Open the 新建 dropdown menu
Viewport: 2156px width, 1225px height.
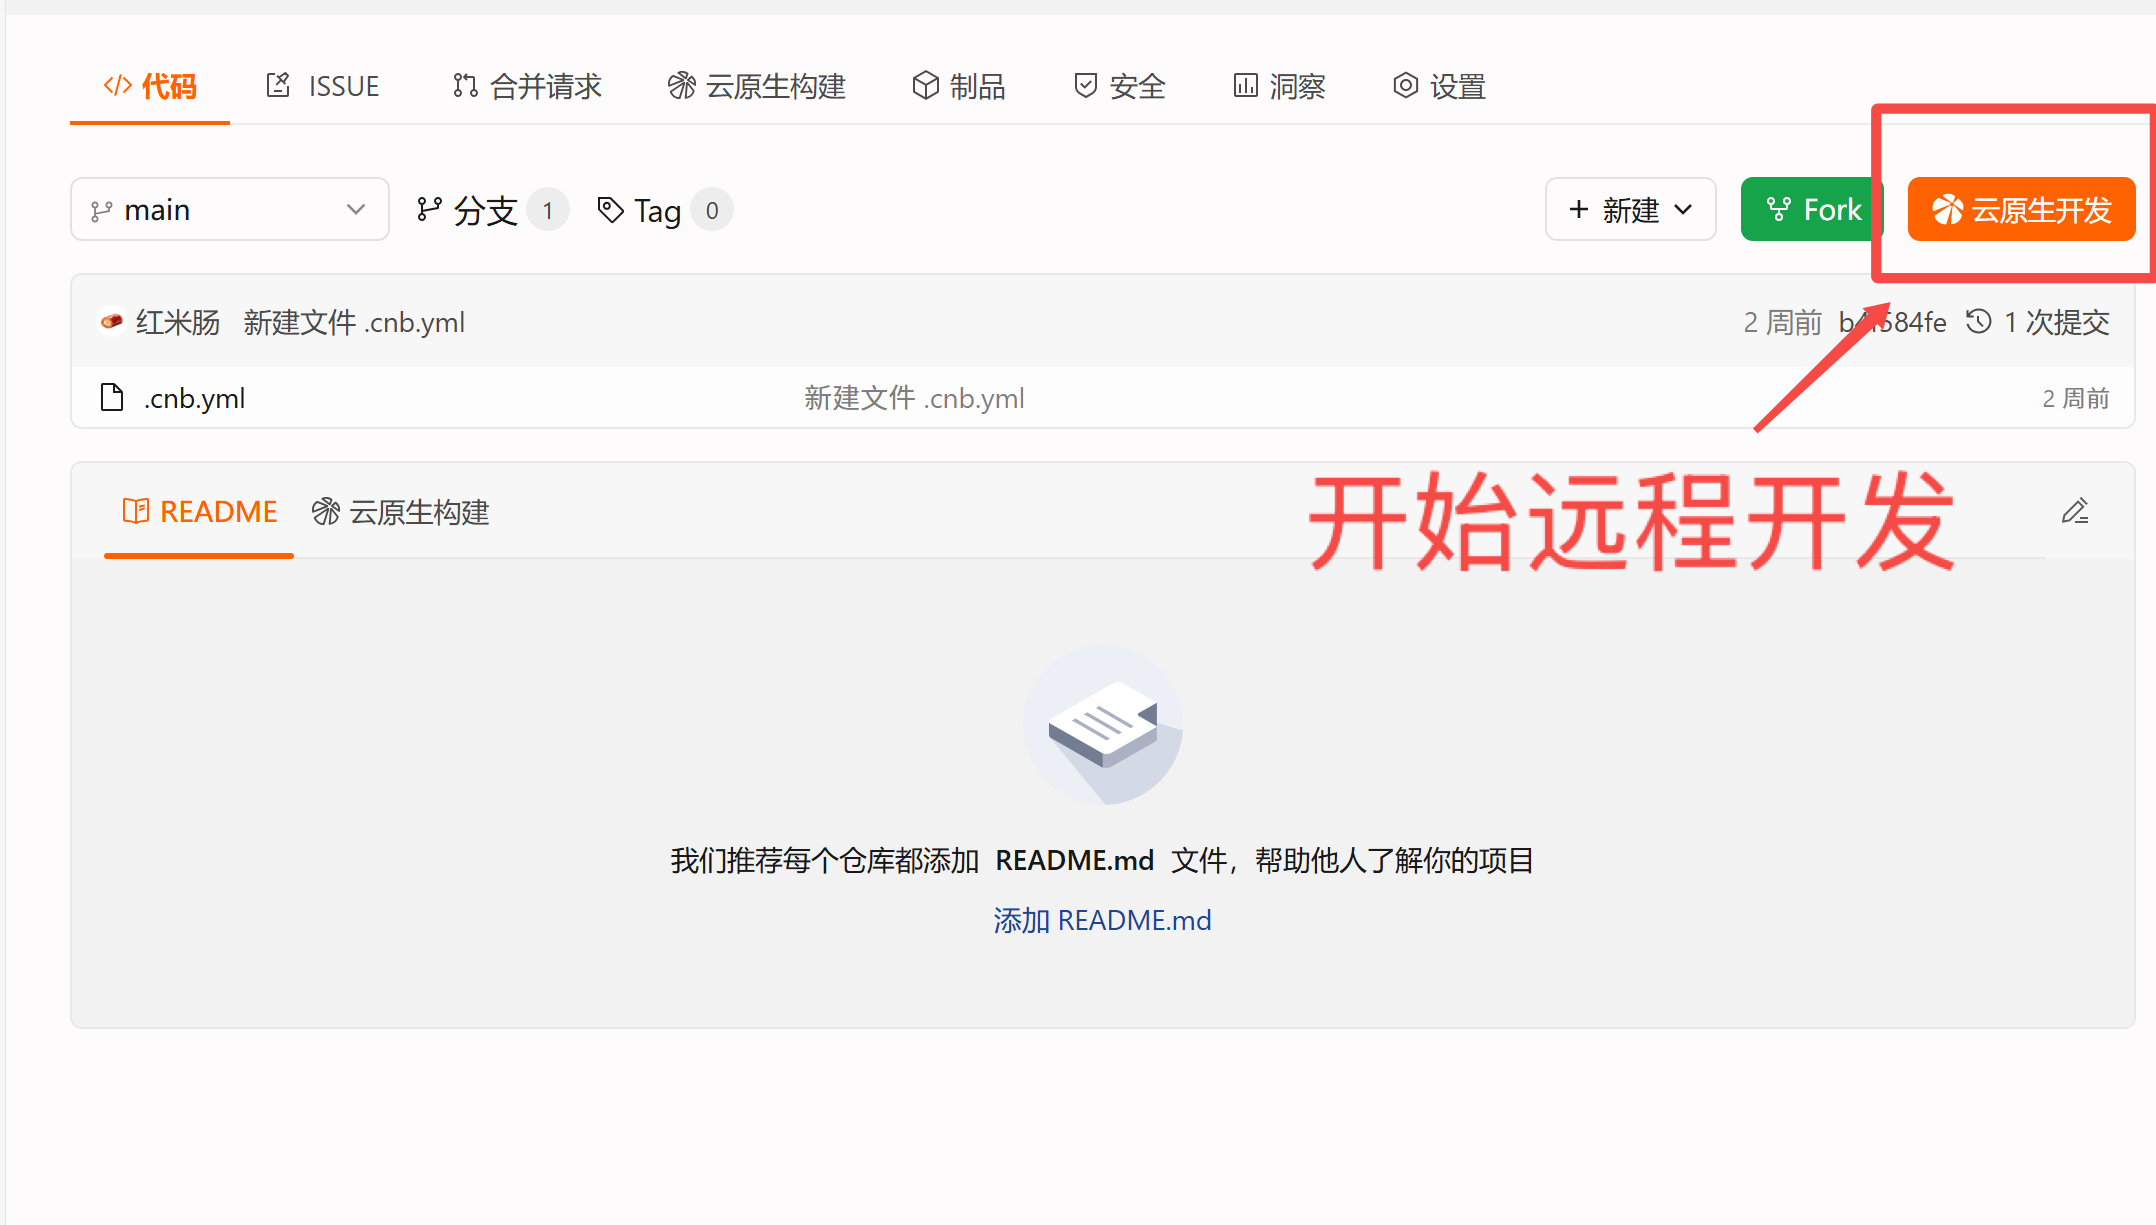point(1630,210)
